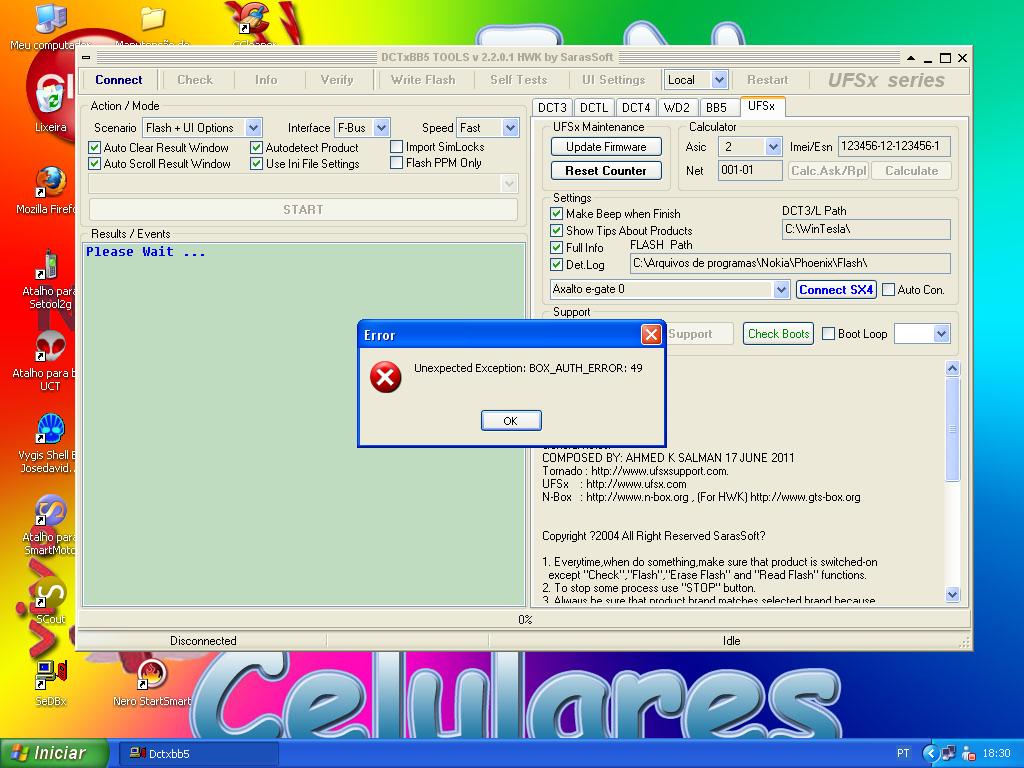The width and height of the screenshot is (1024, 768).
Task: Click the SCout desktop shortcut
Action: (50, 594)
